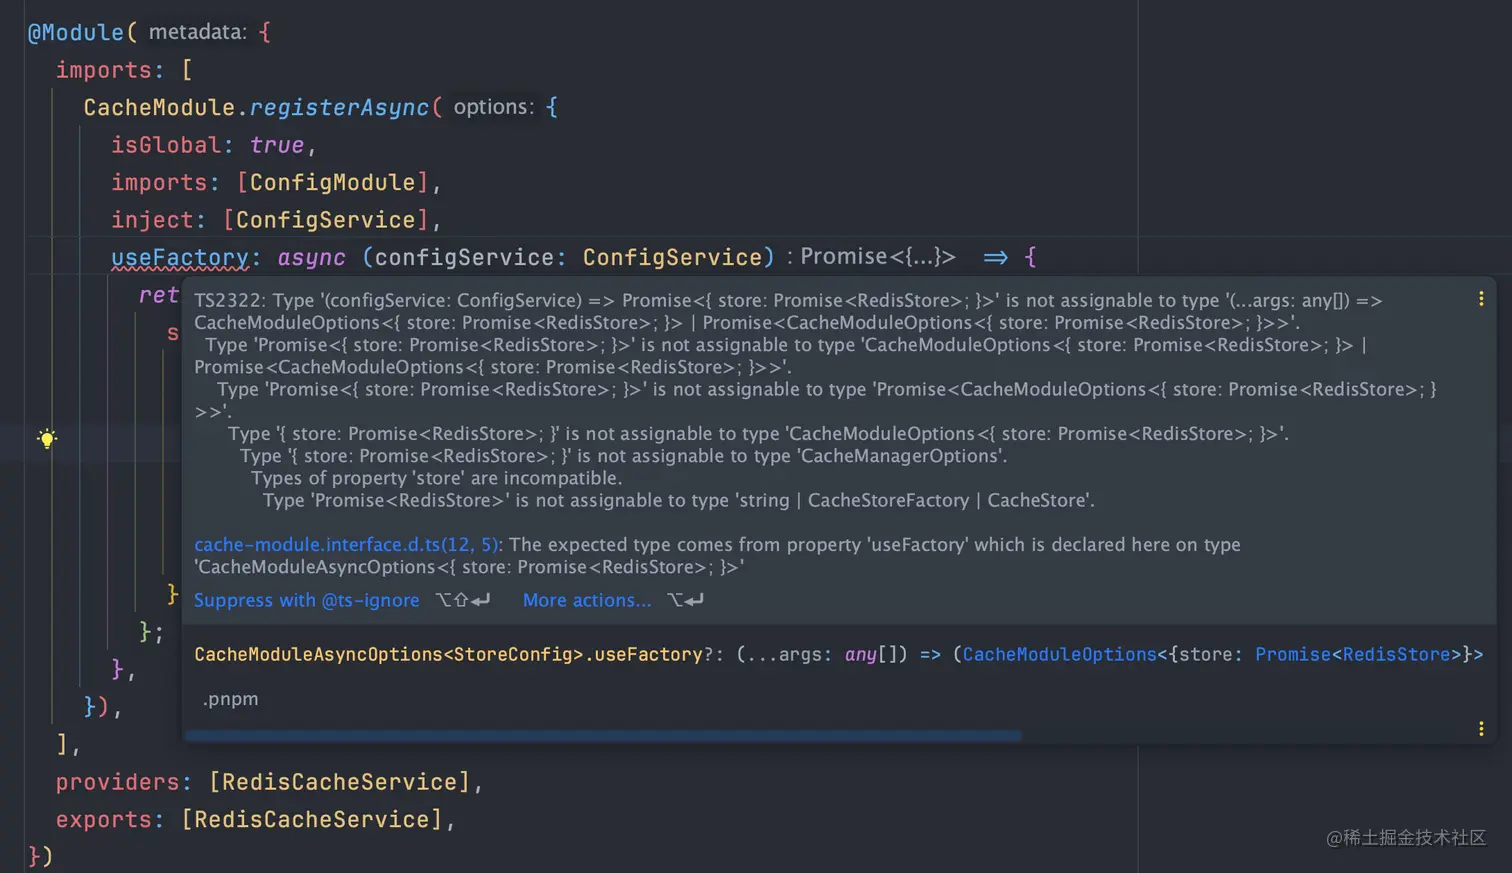Click the true value after isGlobal
The height and width of the screenshot is (873, 1512).
[277, 145]
